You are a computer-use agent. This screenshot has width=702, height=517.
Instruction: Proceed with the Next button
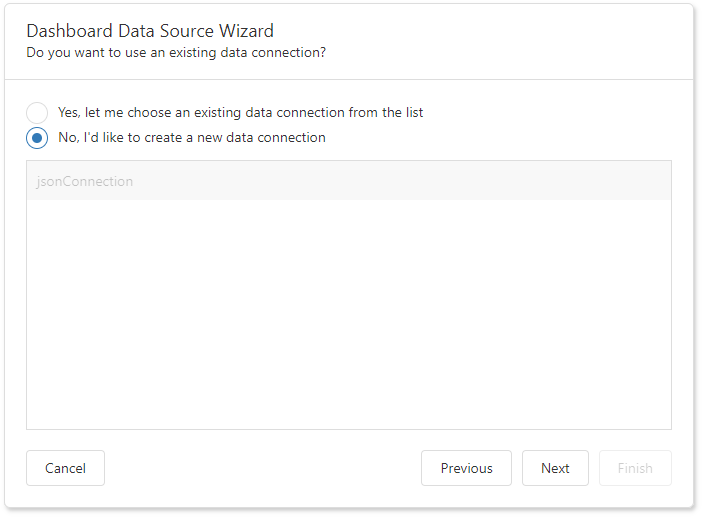pyautogui.click(x=555, y=468)
